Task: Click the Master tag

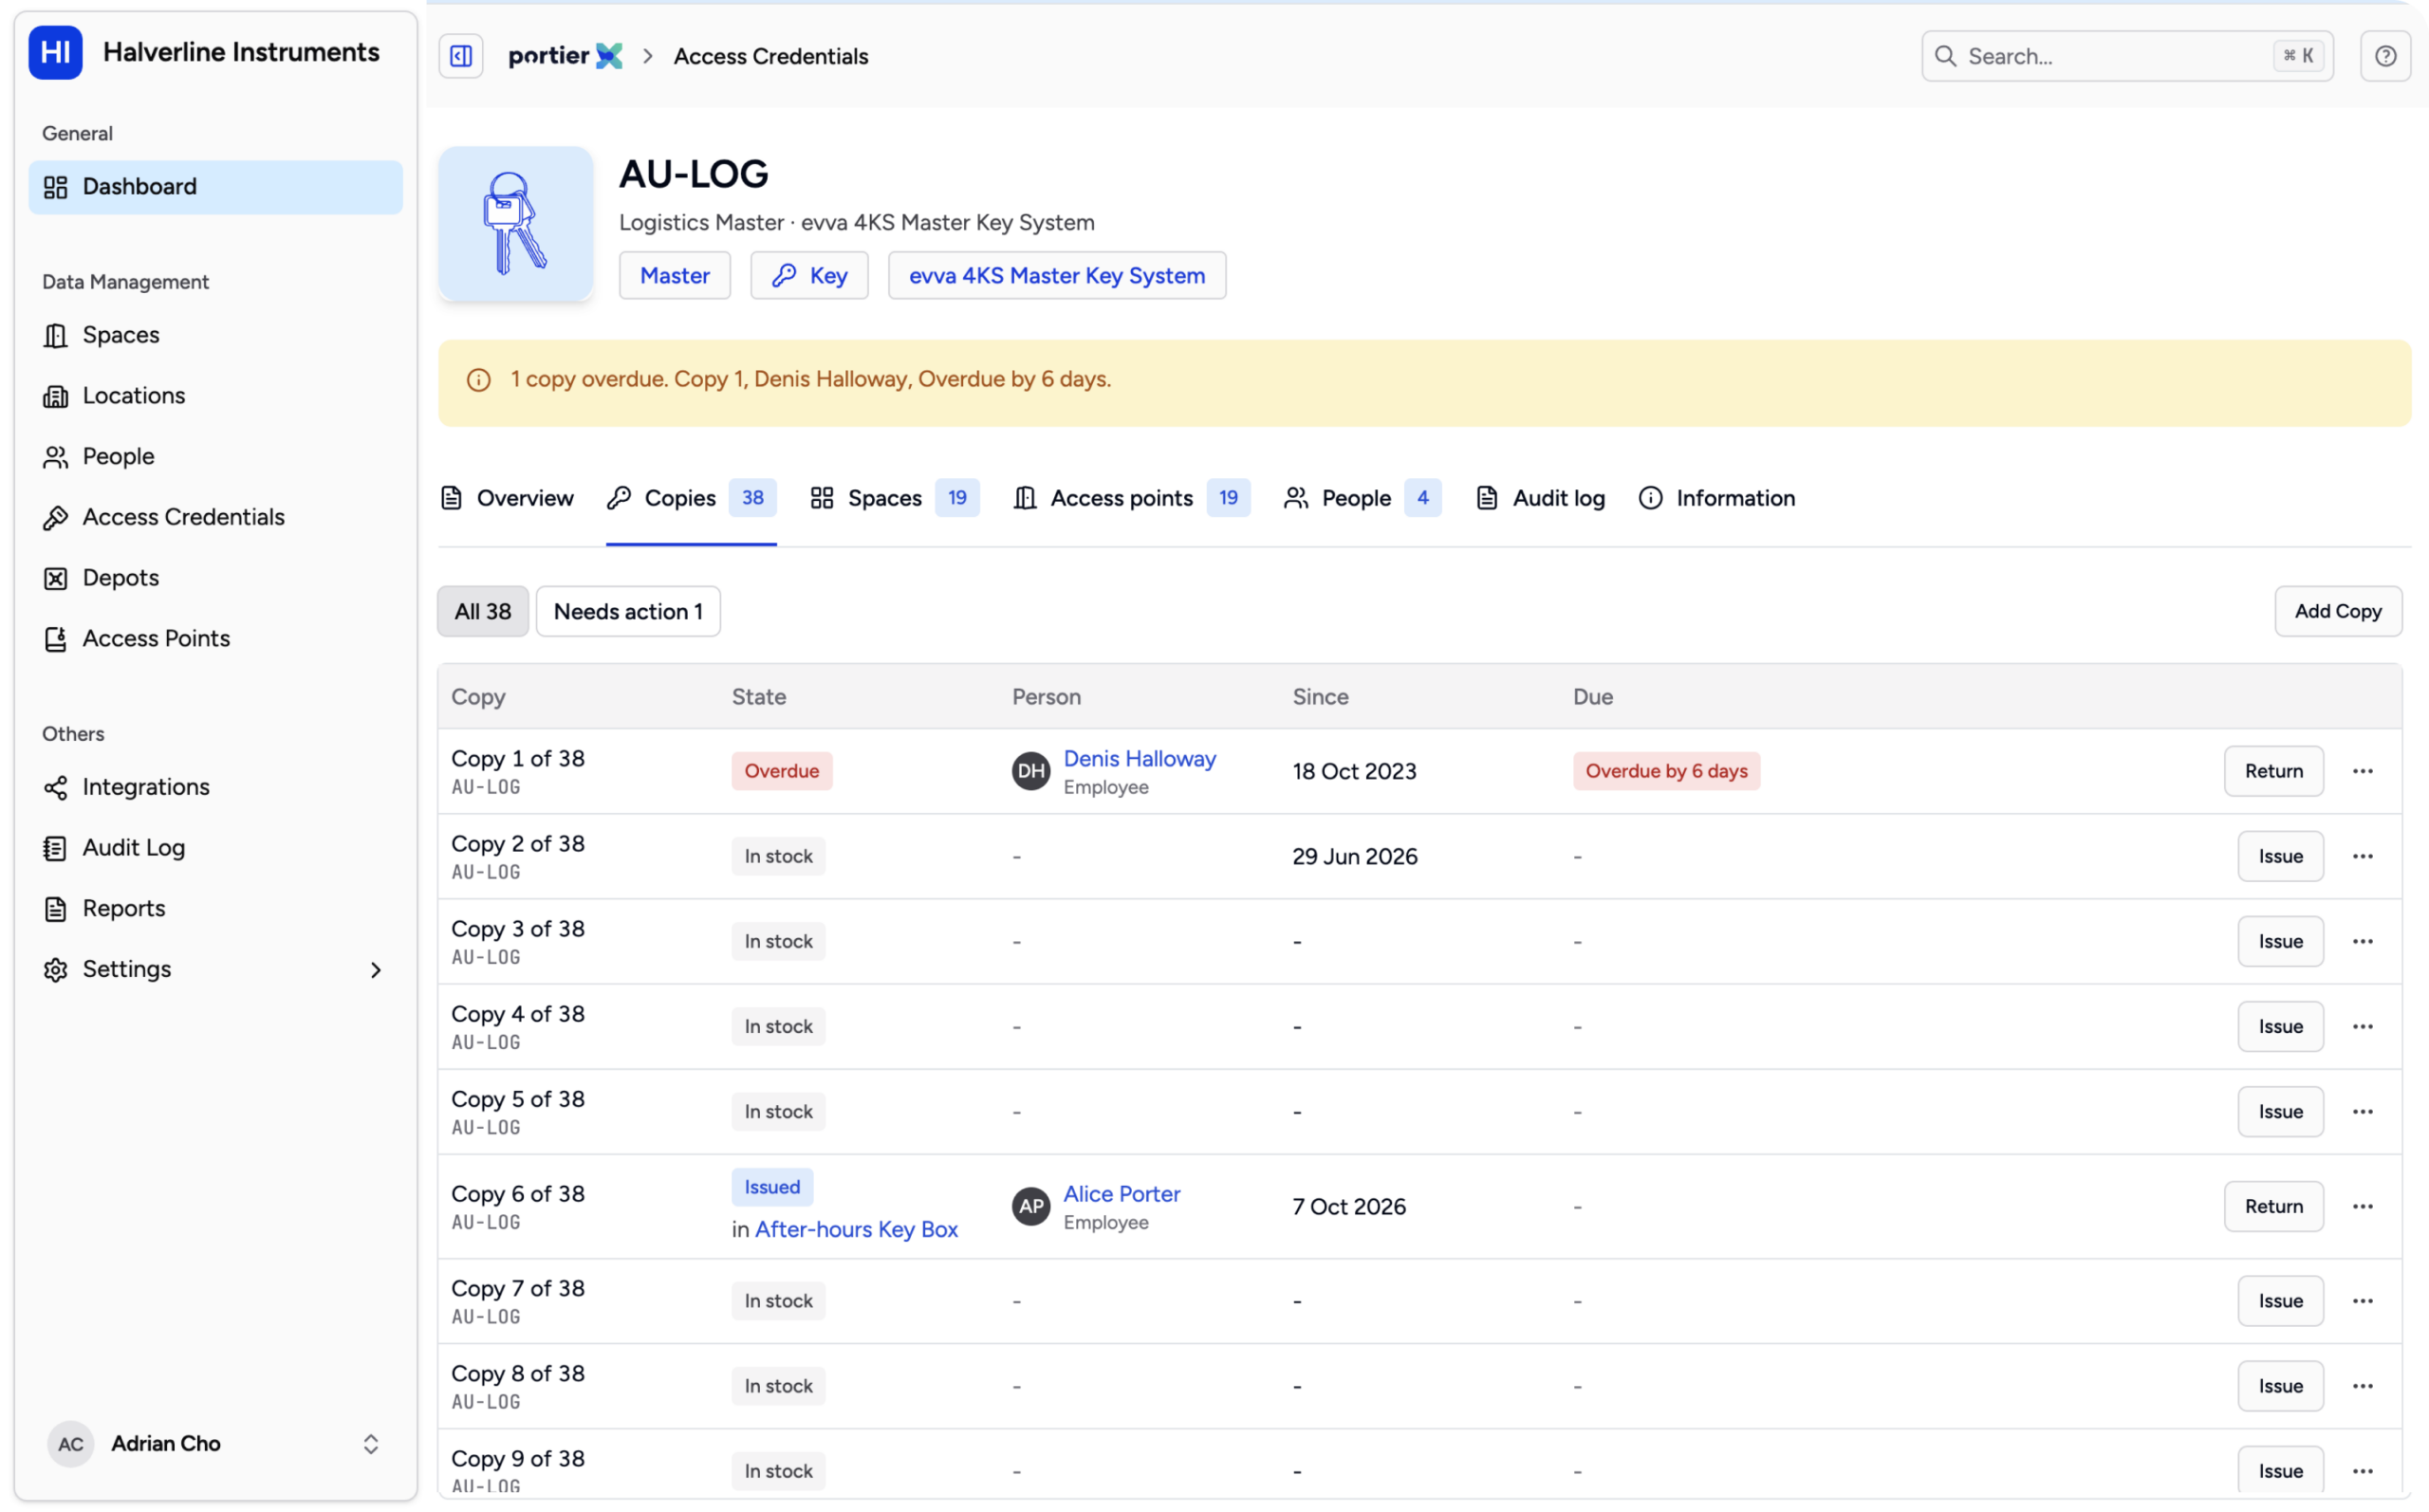Action: (675, 276)
